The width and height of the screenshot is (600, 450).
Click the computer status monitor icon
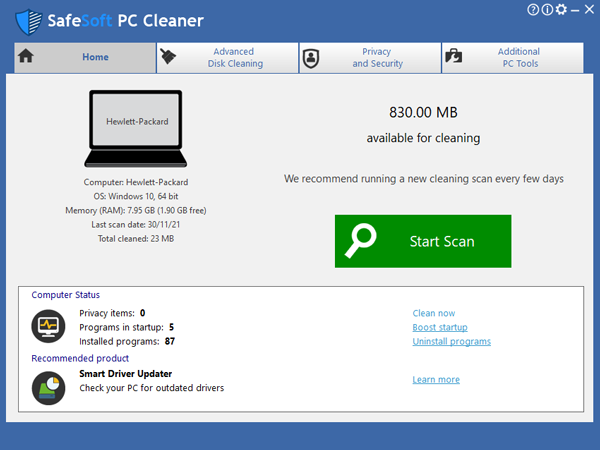coord(48,326)
